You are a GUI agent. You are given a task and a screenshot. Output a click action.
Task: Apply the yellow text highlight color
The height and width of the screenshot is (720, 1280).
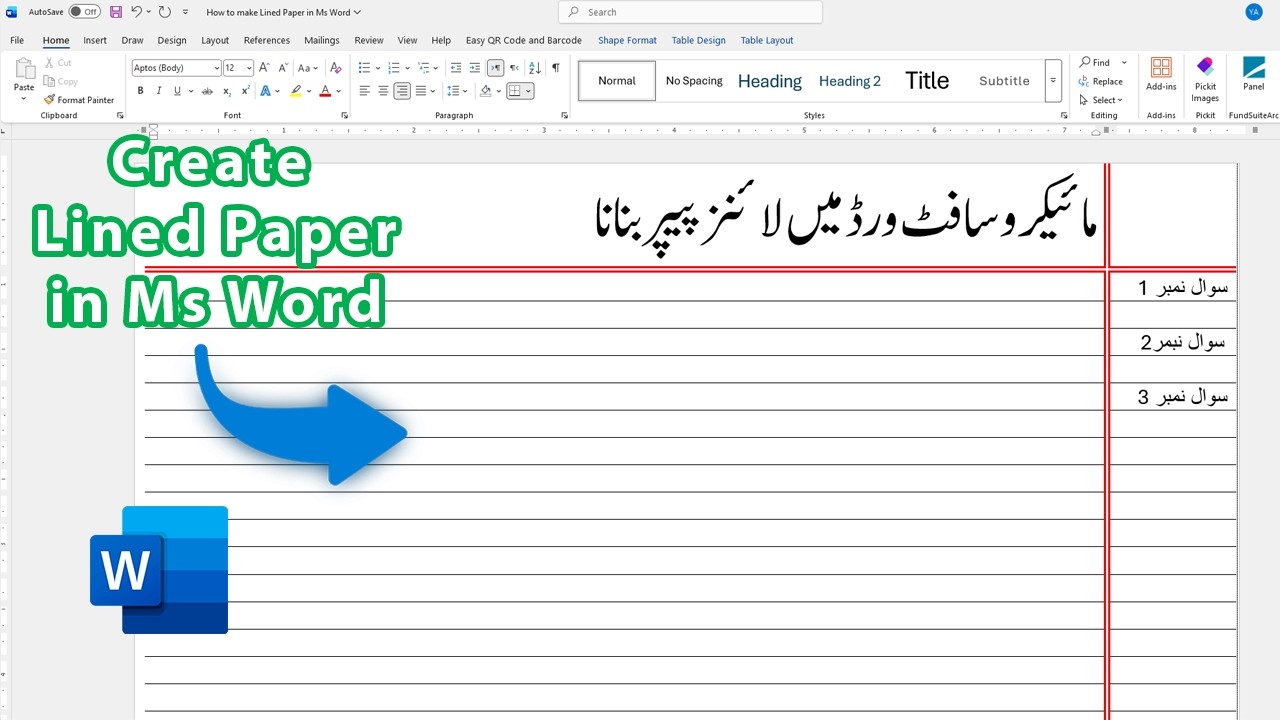coord(295,91)
